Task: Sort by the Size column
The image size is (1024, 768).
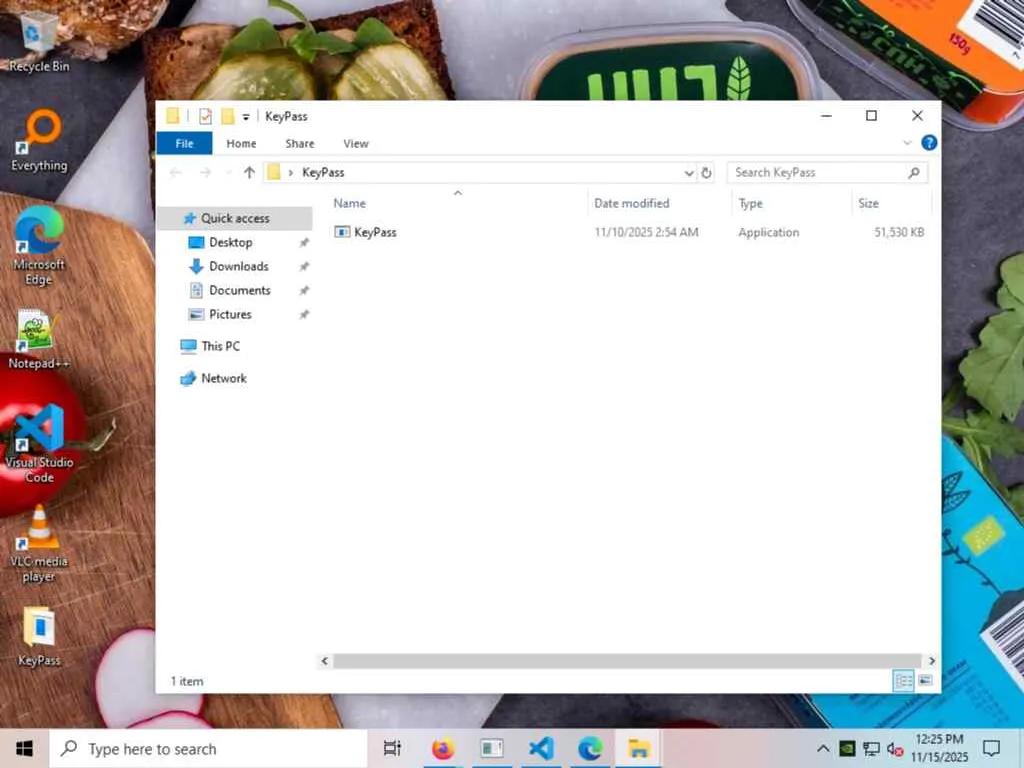Action: click(868, 203)
